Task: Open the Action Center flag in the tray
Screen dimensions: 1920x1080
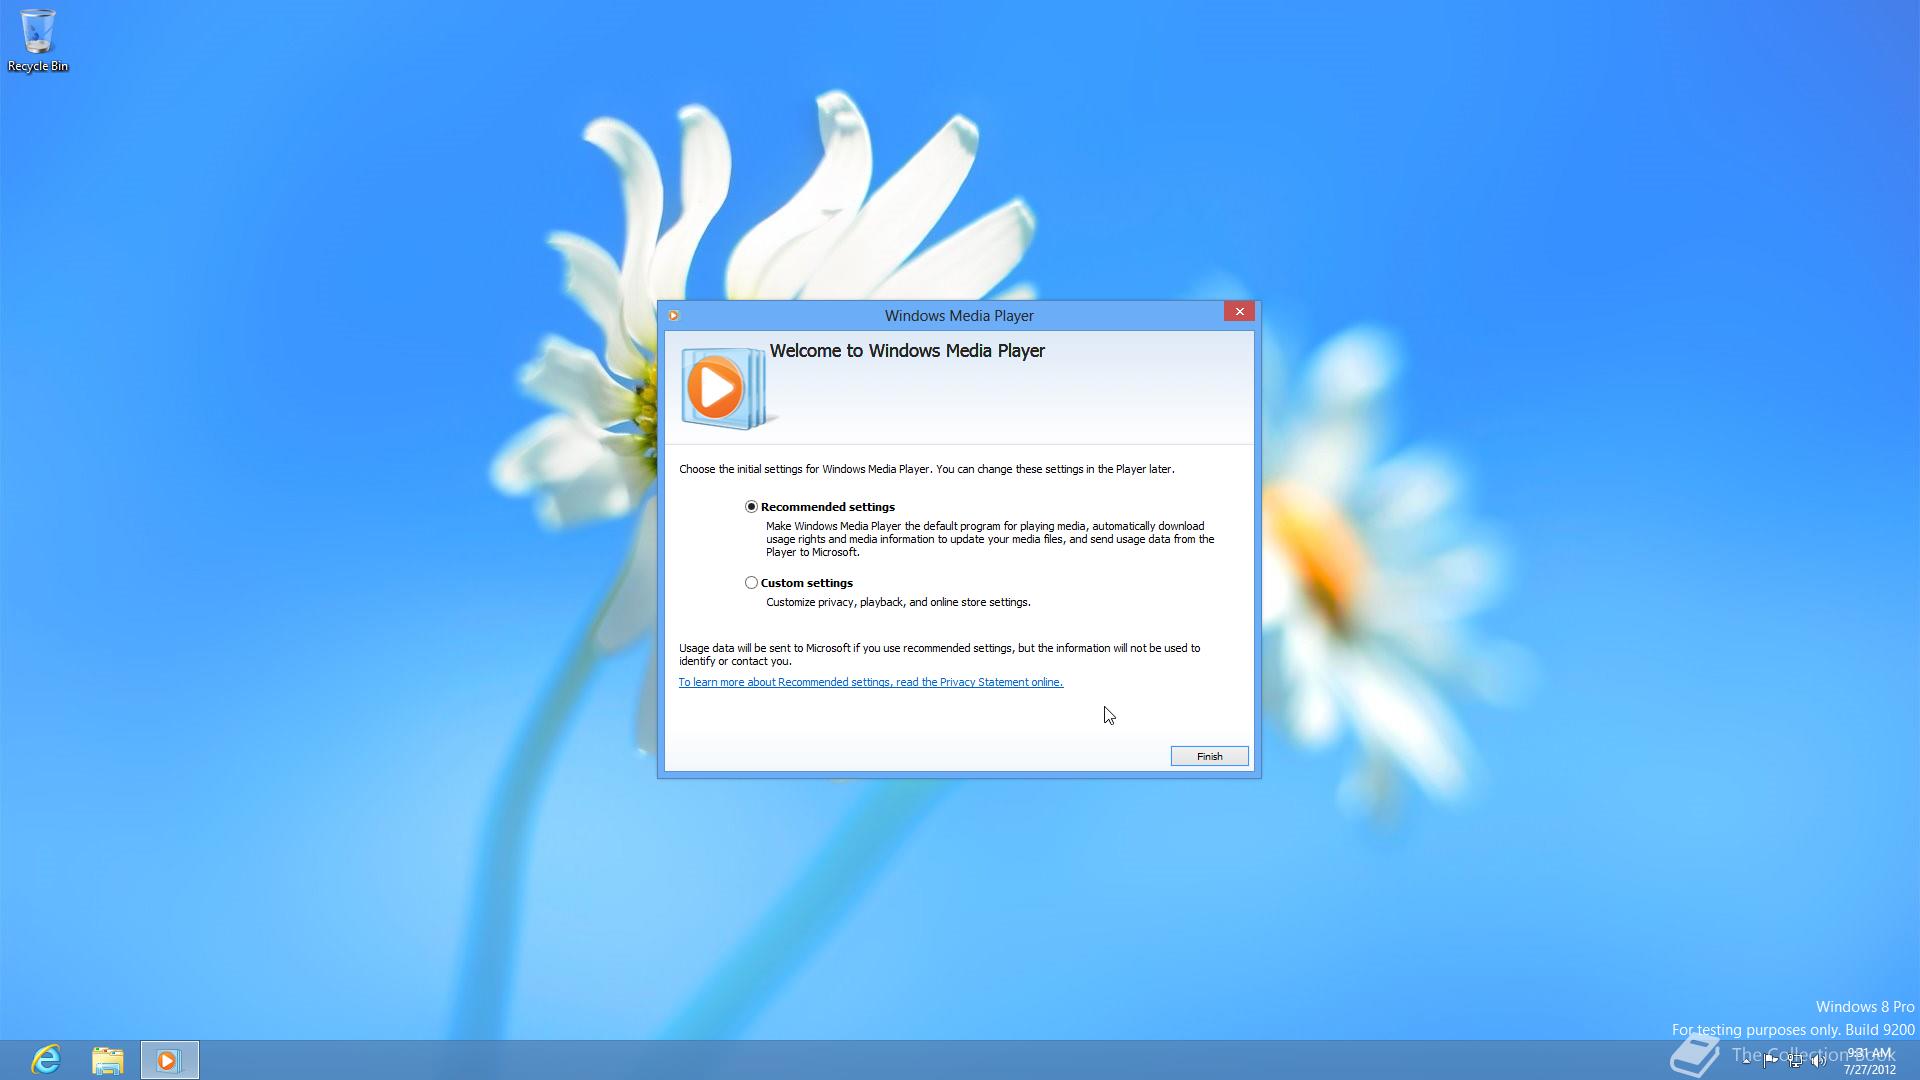Action: tap(1769, 1061)
